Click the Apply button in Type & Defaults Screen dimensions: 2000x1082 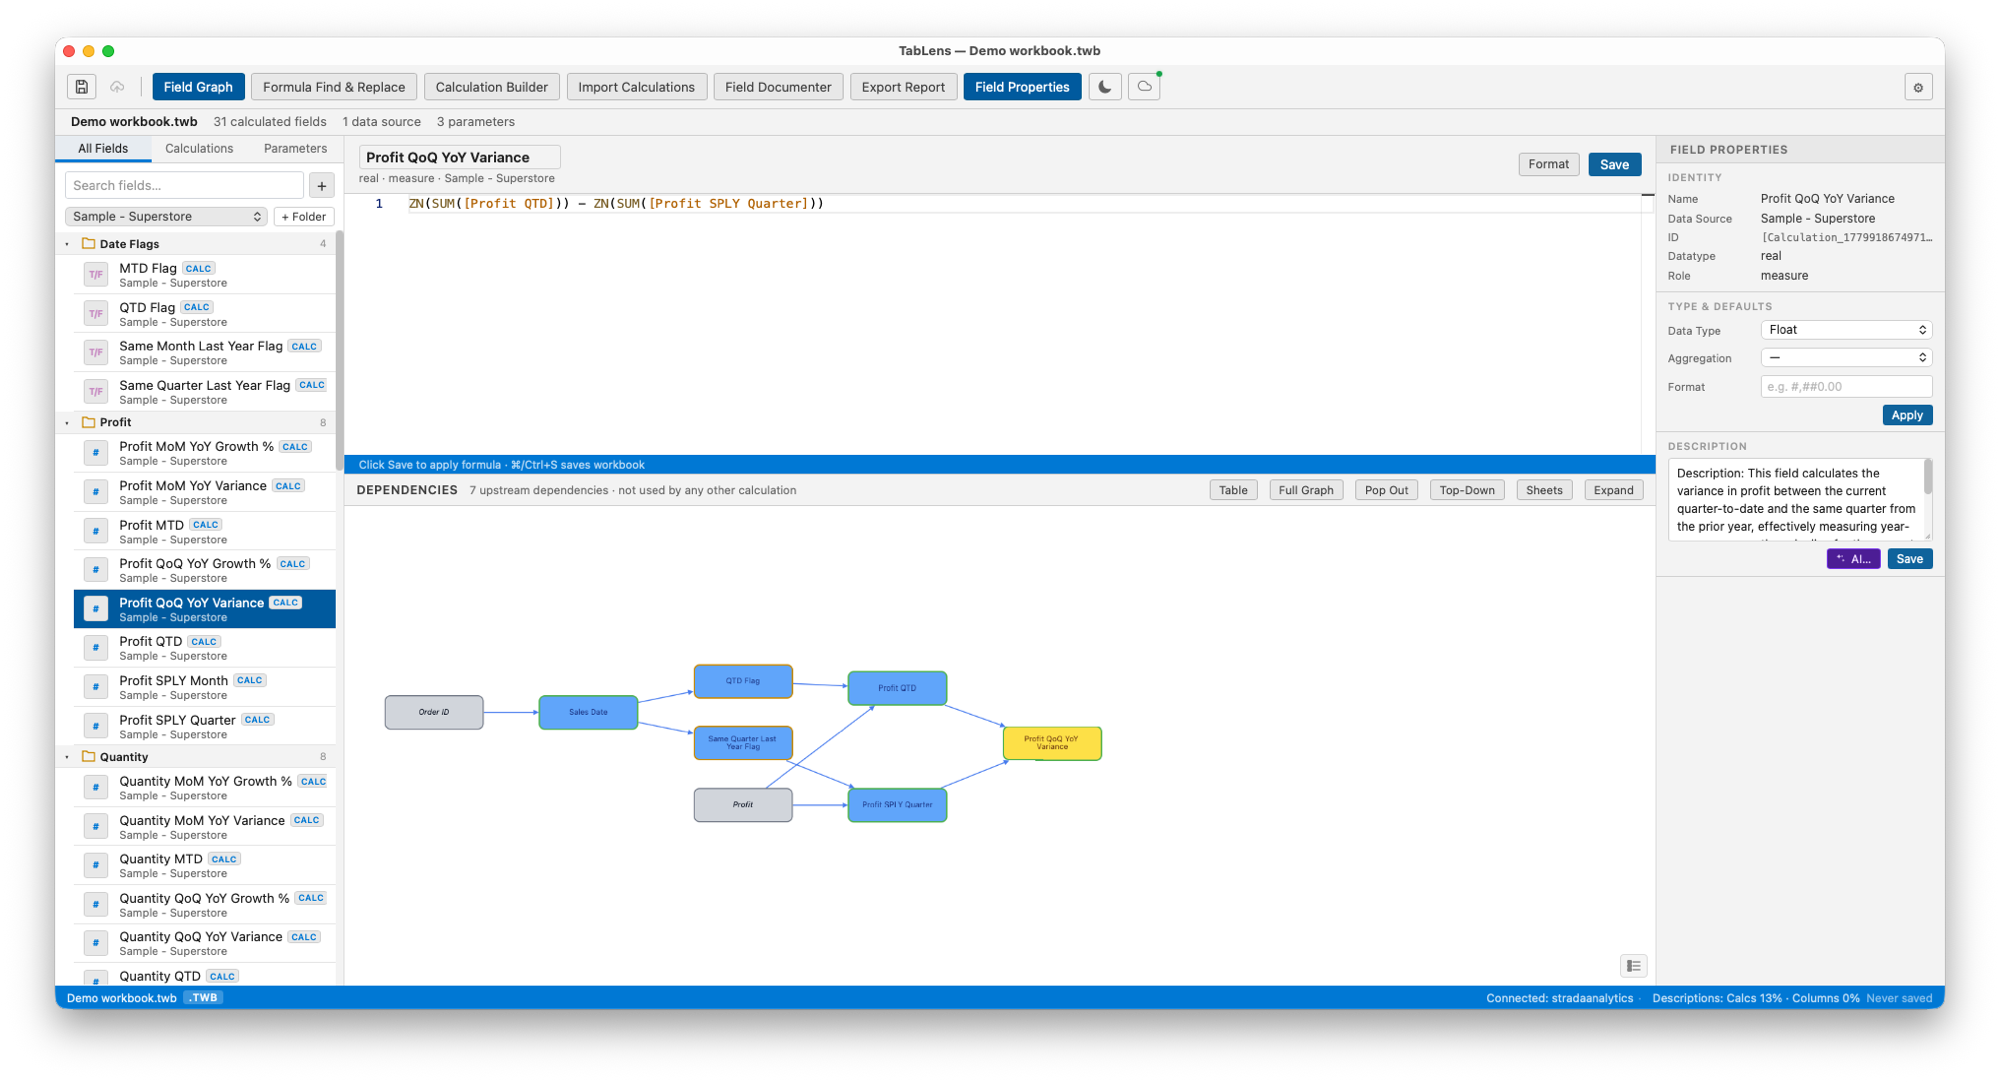tap(1906, 415)
